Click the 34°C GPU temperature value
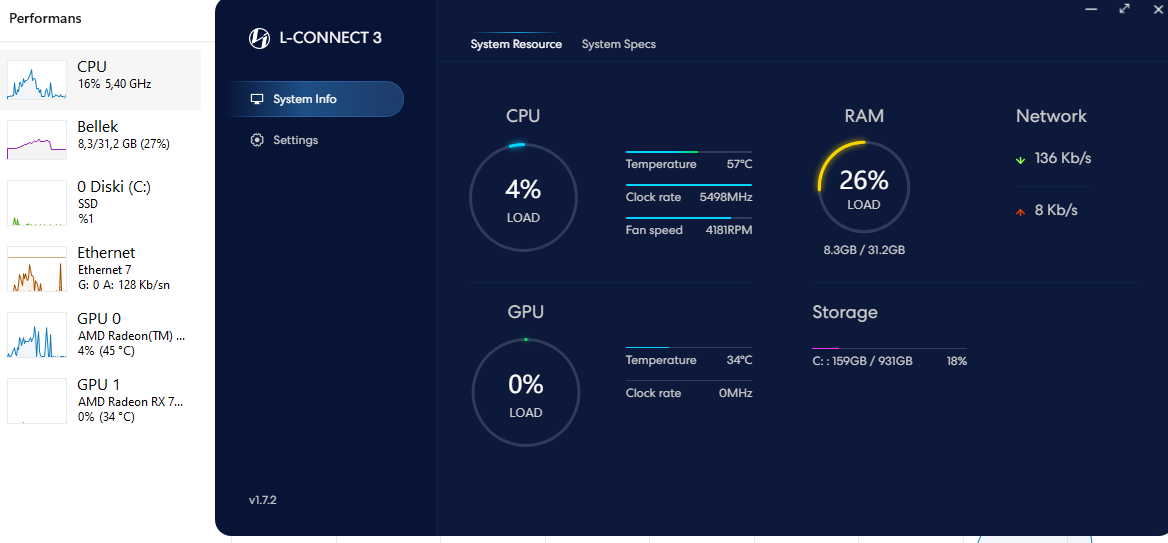Viewport: 1168px width, 543px height. coord(739,360)
